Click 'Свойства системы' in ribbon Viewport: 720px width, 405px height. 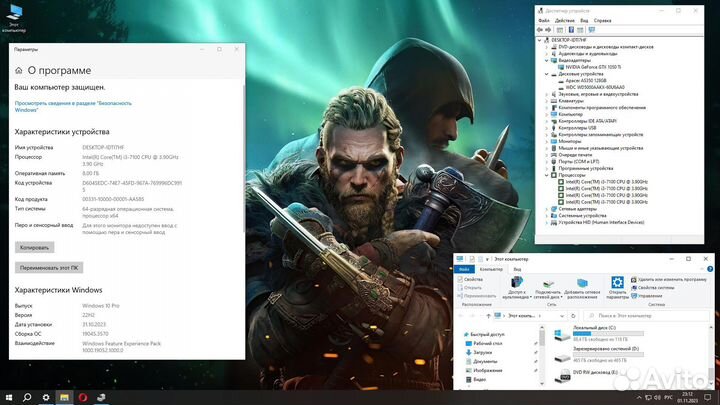[652, 287]
